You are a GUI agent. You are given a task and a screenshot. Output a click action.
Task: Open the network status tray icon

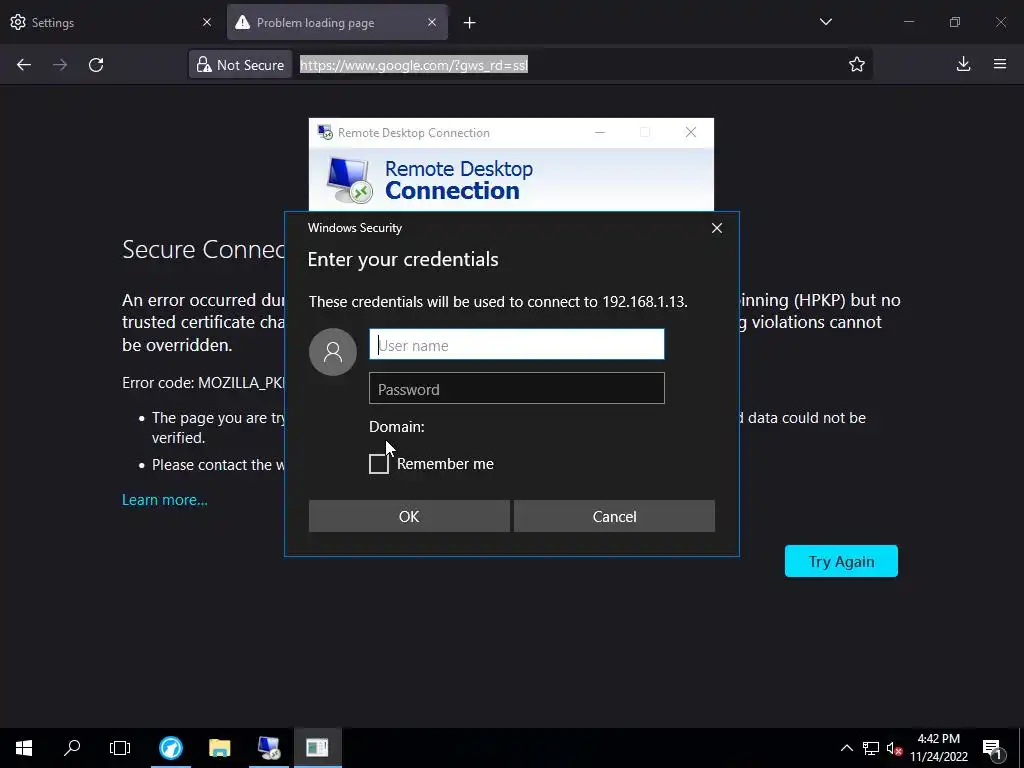871,748
